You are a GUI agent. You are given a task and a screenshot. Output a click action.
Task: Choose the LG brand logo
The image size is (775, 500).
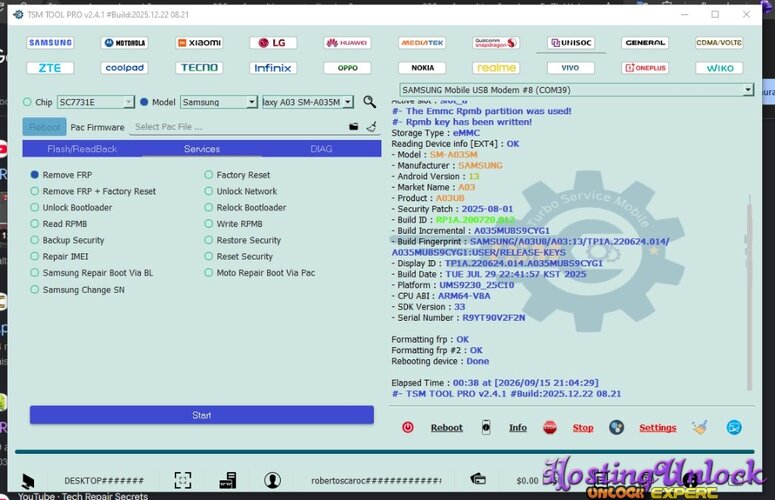click(273, 42)
